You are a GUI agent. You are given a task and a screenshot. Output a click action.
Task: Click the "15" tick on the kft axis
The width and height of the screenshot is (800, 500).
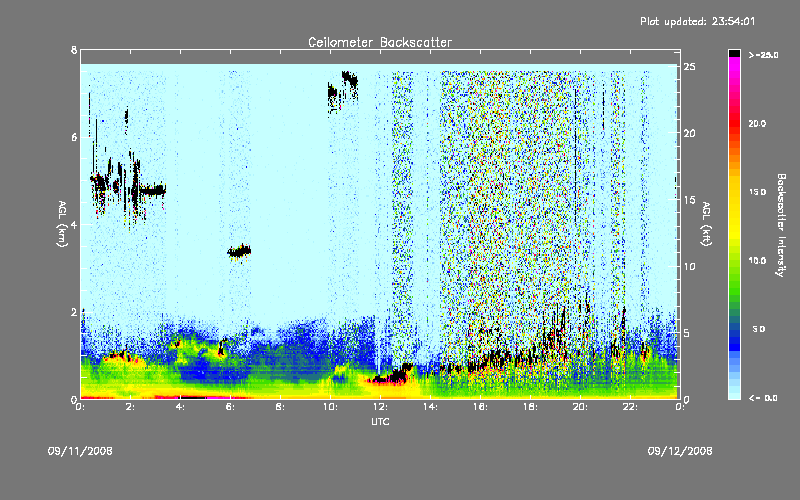pyautogui.click(x=689, y=200)
